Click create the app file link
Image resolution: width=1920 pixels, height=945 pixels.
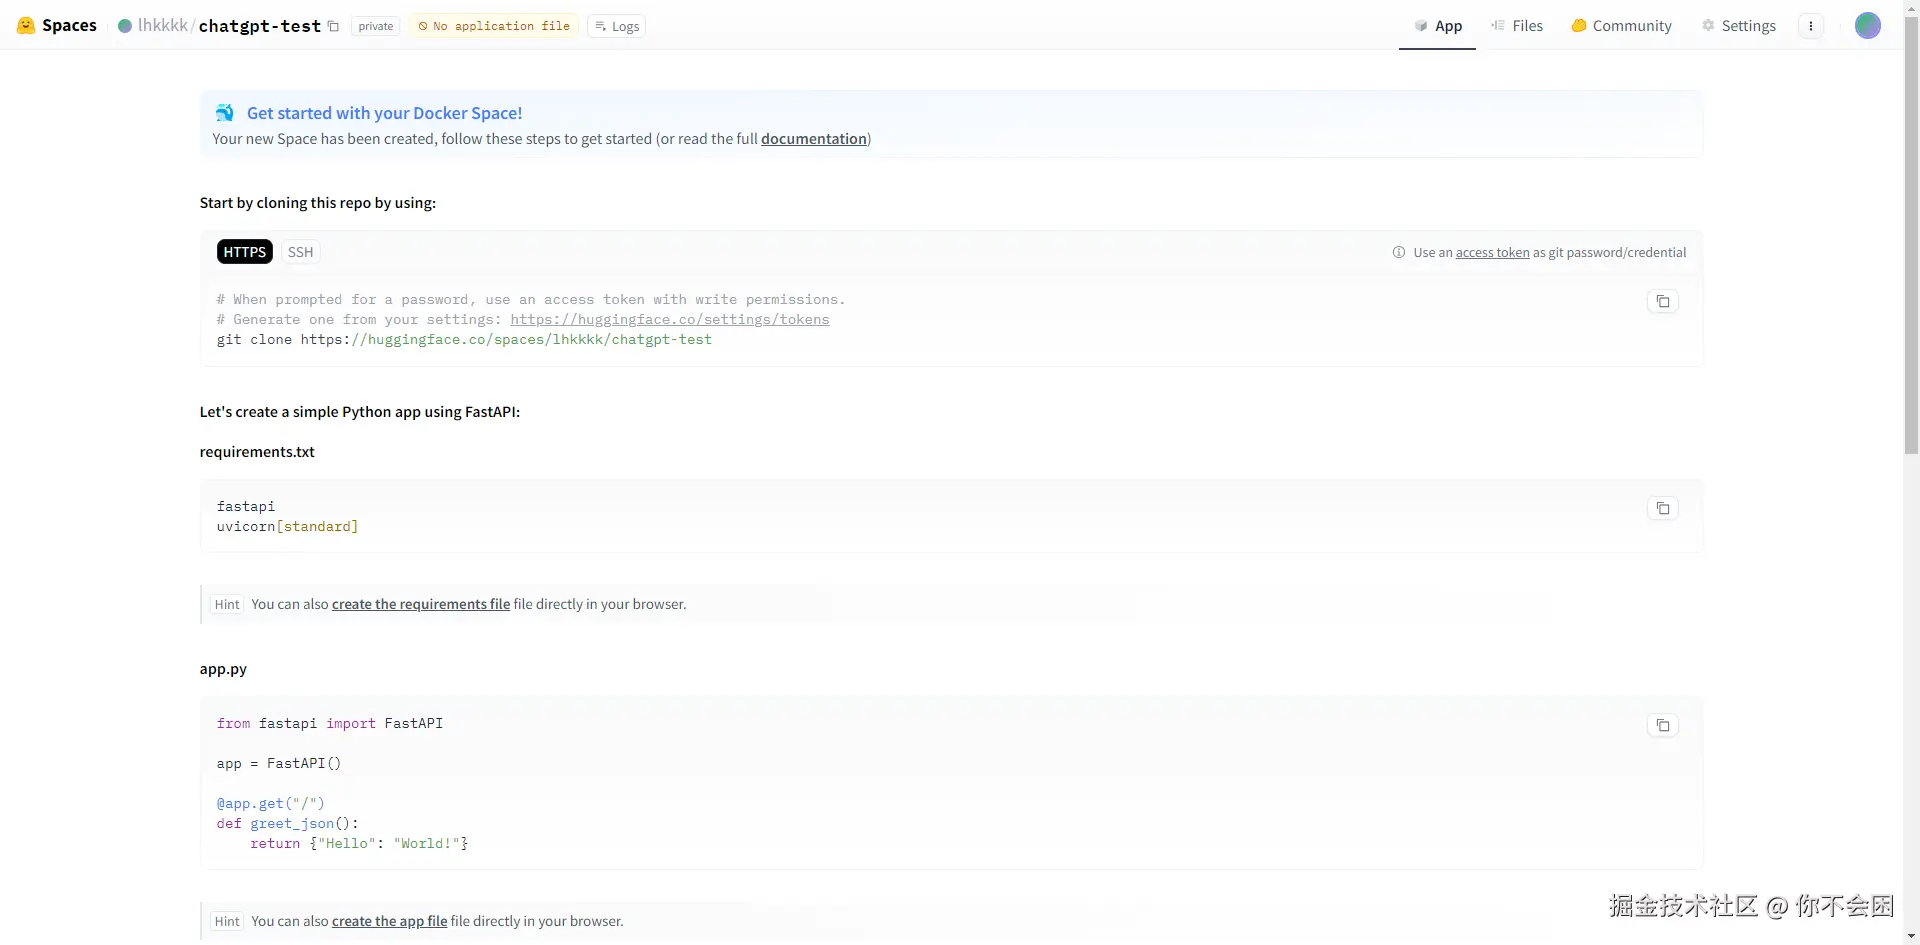pyautogui.click(x=390, y=921)
